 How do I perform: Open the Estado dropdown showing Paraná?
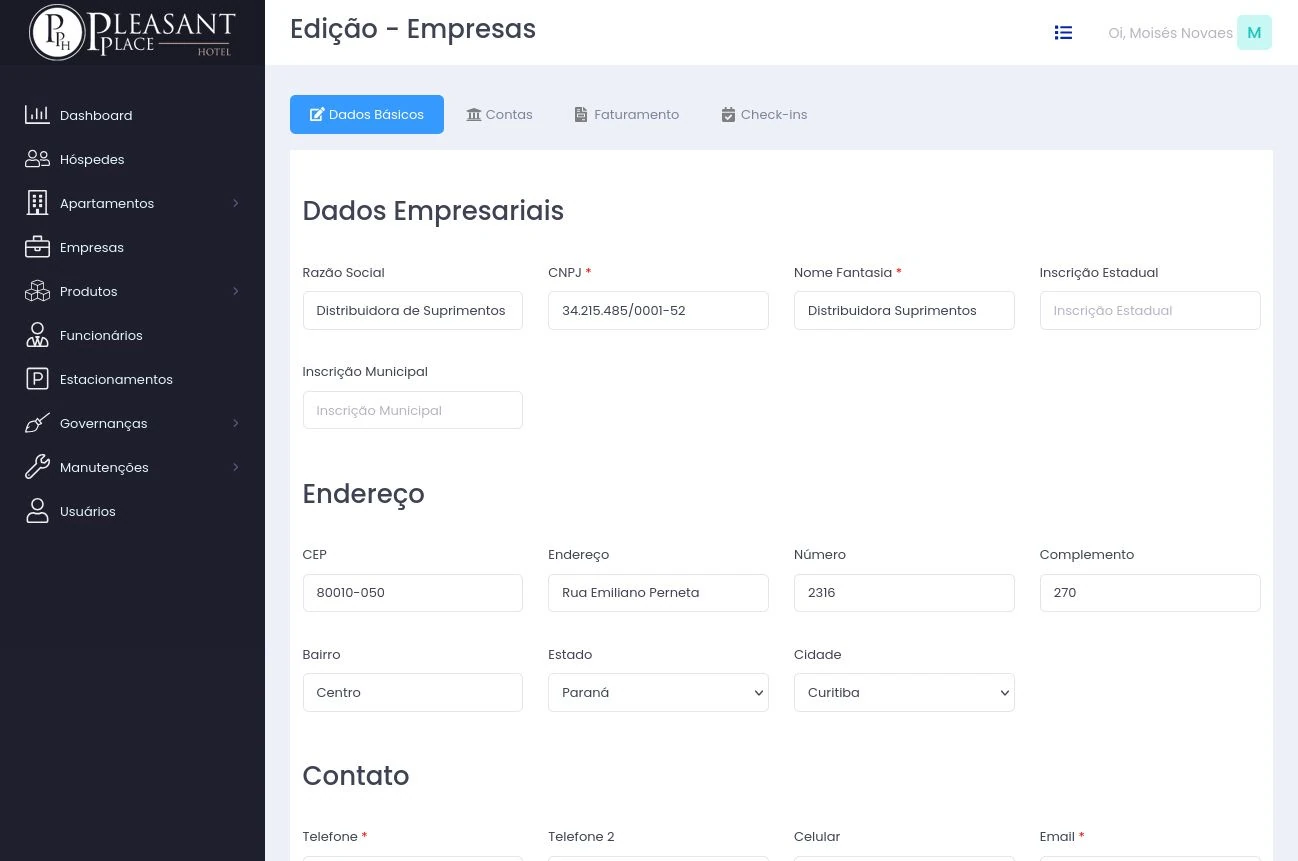click(658, 693)
